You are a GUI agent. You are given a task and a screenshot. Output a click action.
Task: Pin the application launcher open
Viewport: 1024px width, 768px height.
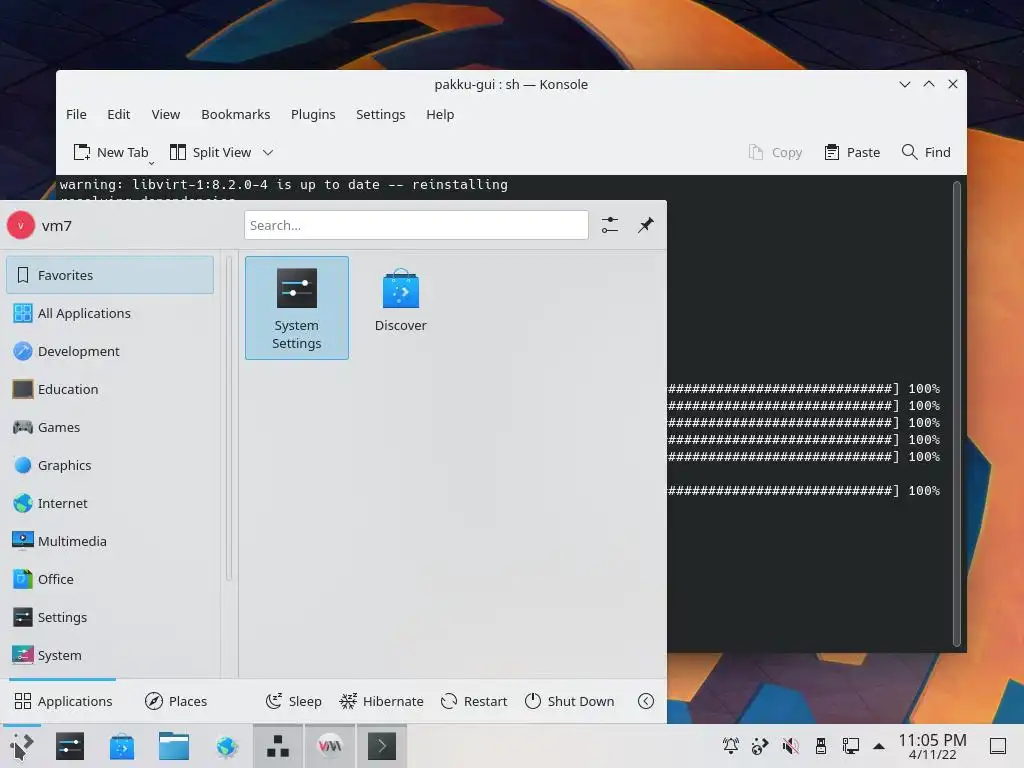coord(645,225)
